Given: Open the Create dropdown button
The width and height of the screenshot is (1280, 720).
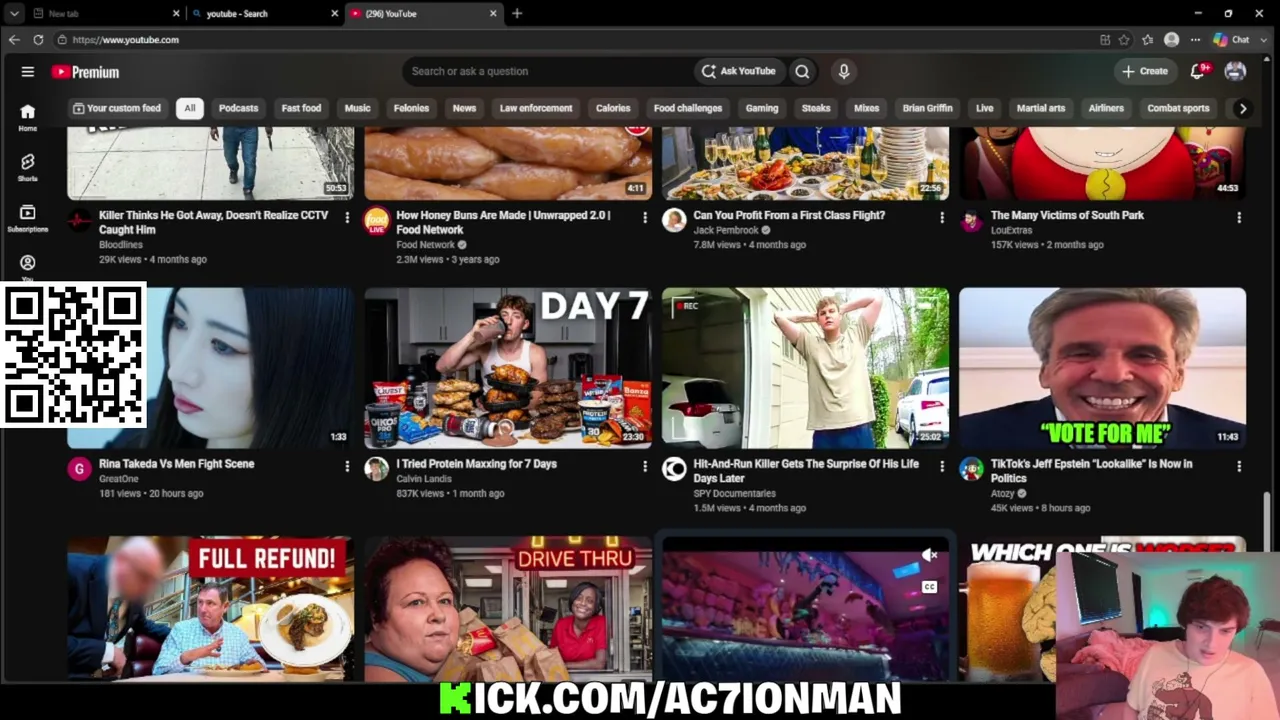Looking at the screenshot, I should coord(1144,71).
